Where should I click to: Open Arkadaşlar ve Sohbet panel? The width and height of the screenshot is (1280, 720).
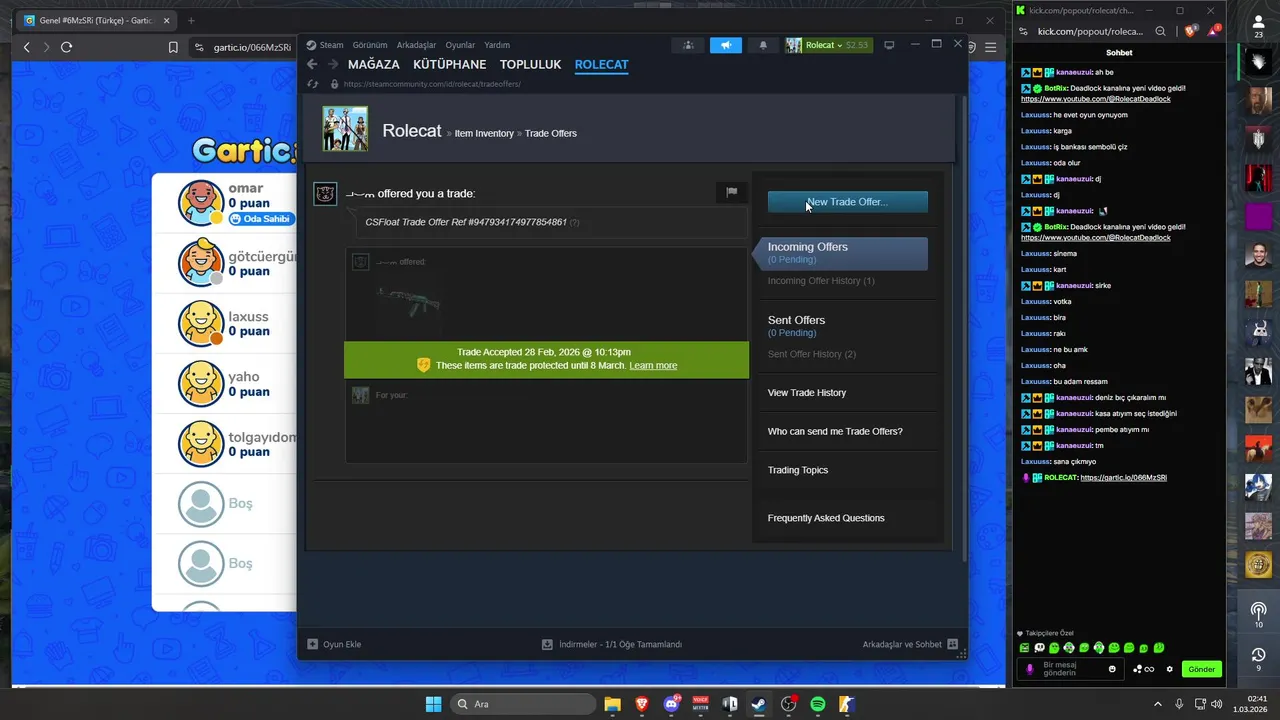(910, 644)
